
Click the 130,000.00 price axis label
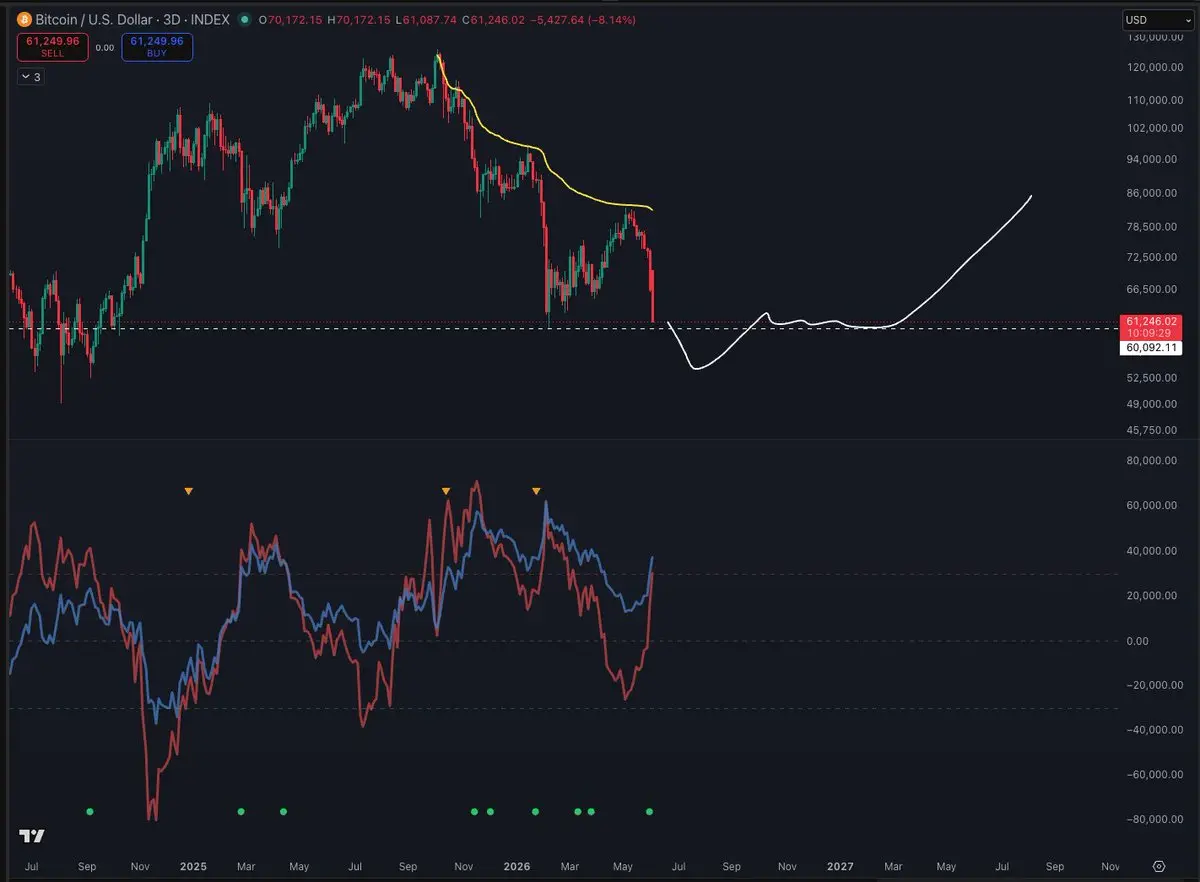pos(1155,38)
